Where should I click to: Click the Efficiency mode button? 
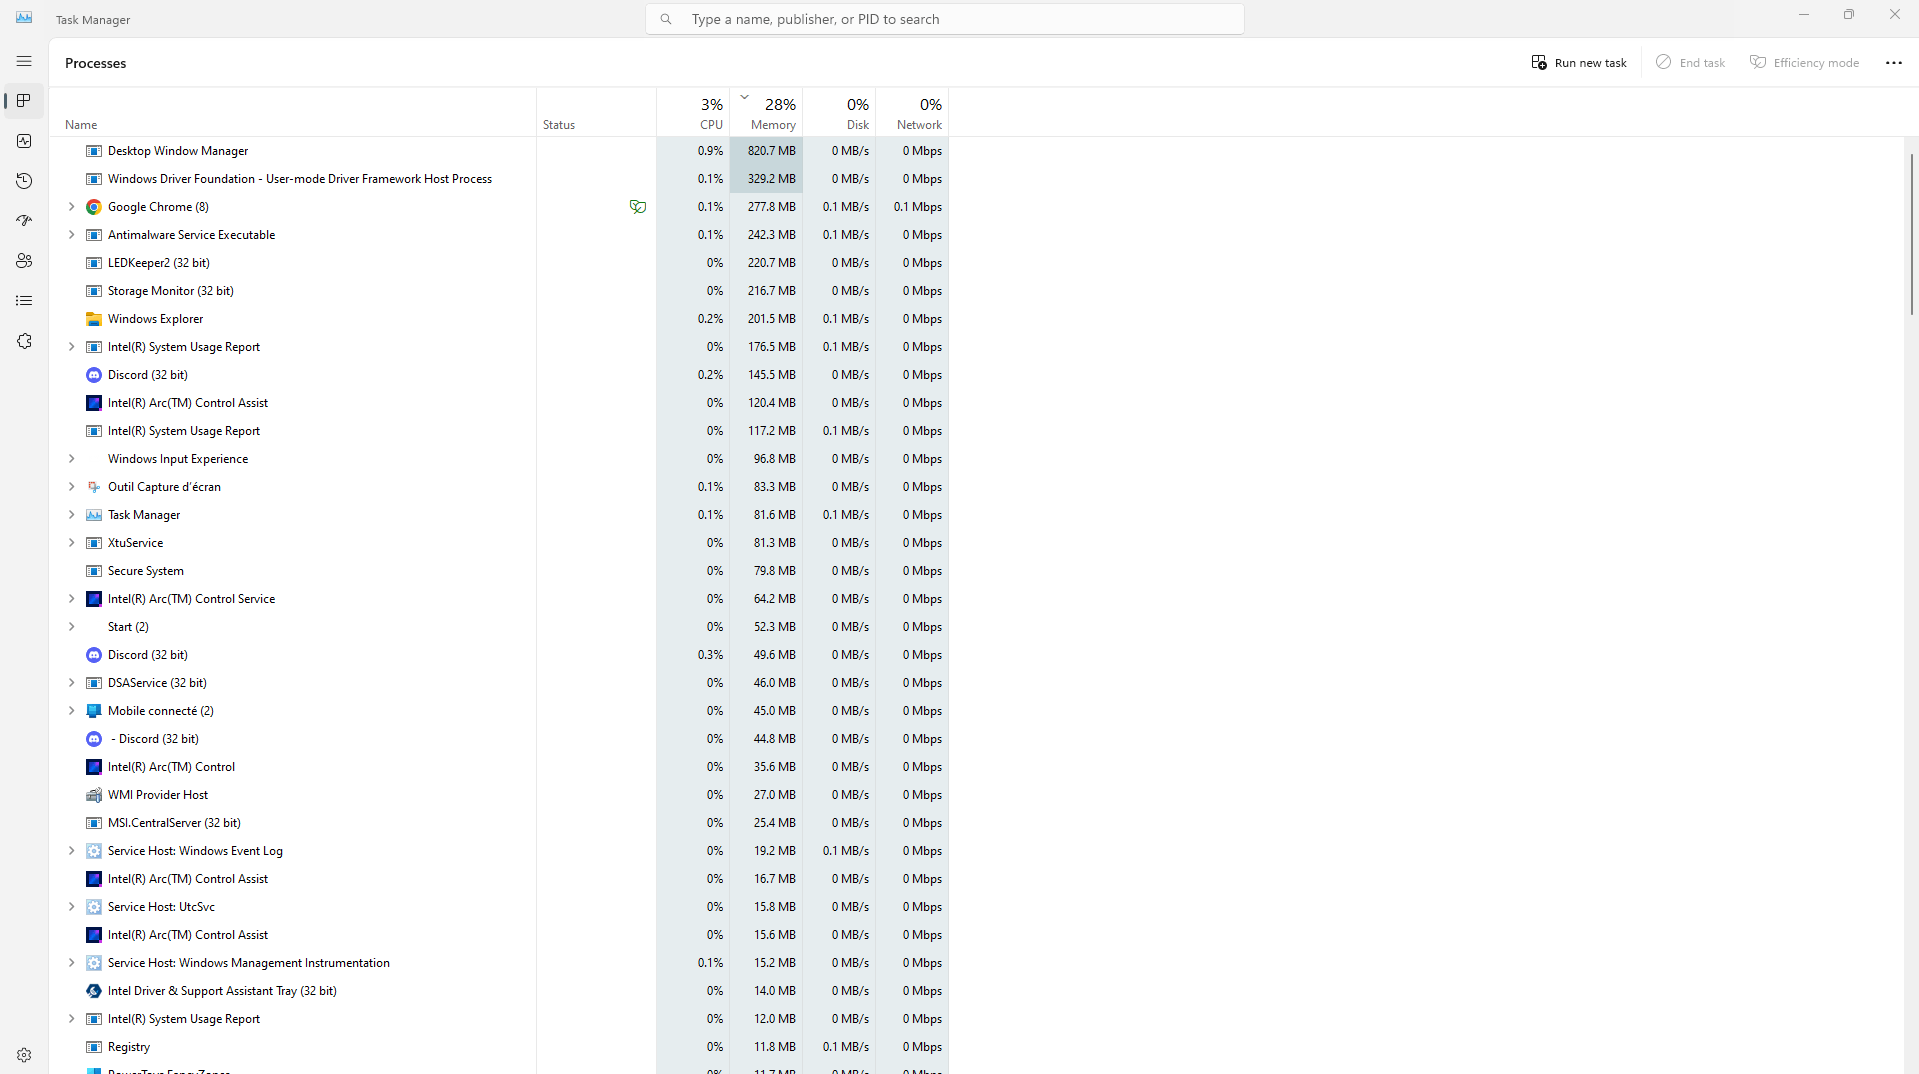pyautogui.click(x=1805, y=62)
